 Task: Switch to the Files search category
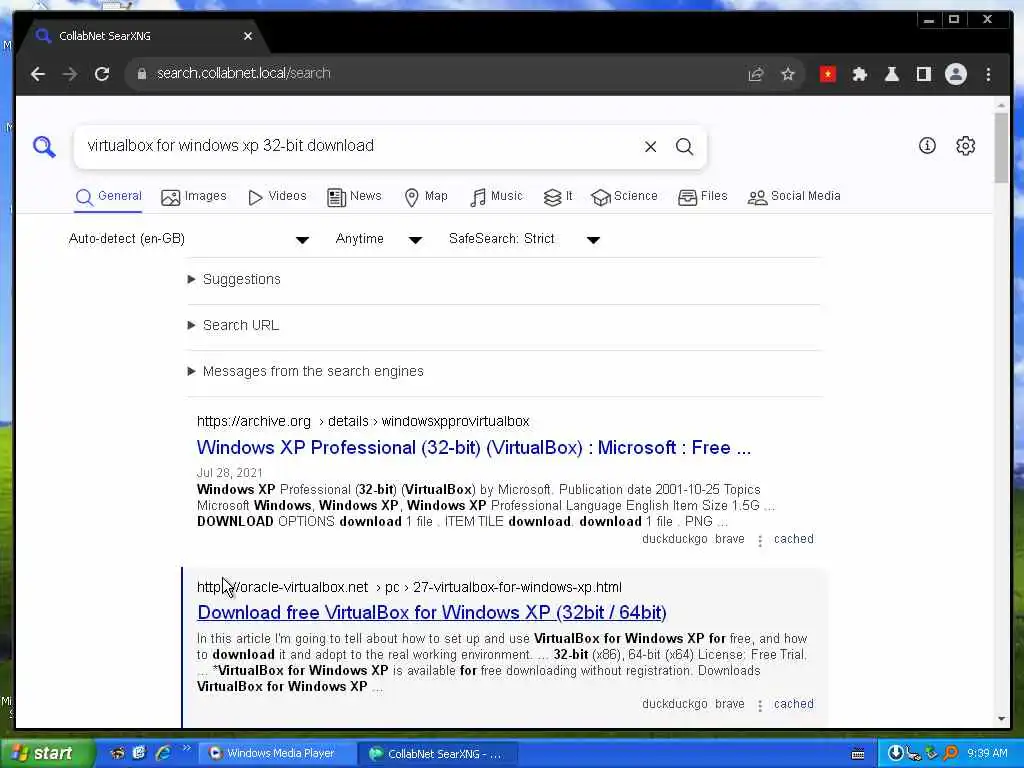pos(703,197)
